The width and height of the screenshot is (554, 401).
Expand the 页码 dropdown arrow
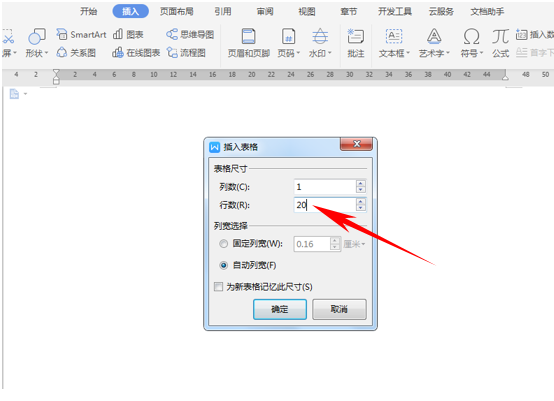298,53
